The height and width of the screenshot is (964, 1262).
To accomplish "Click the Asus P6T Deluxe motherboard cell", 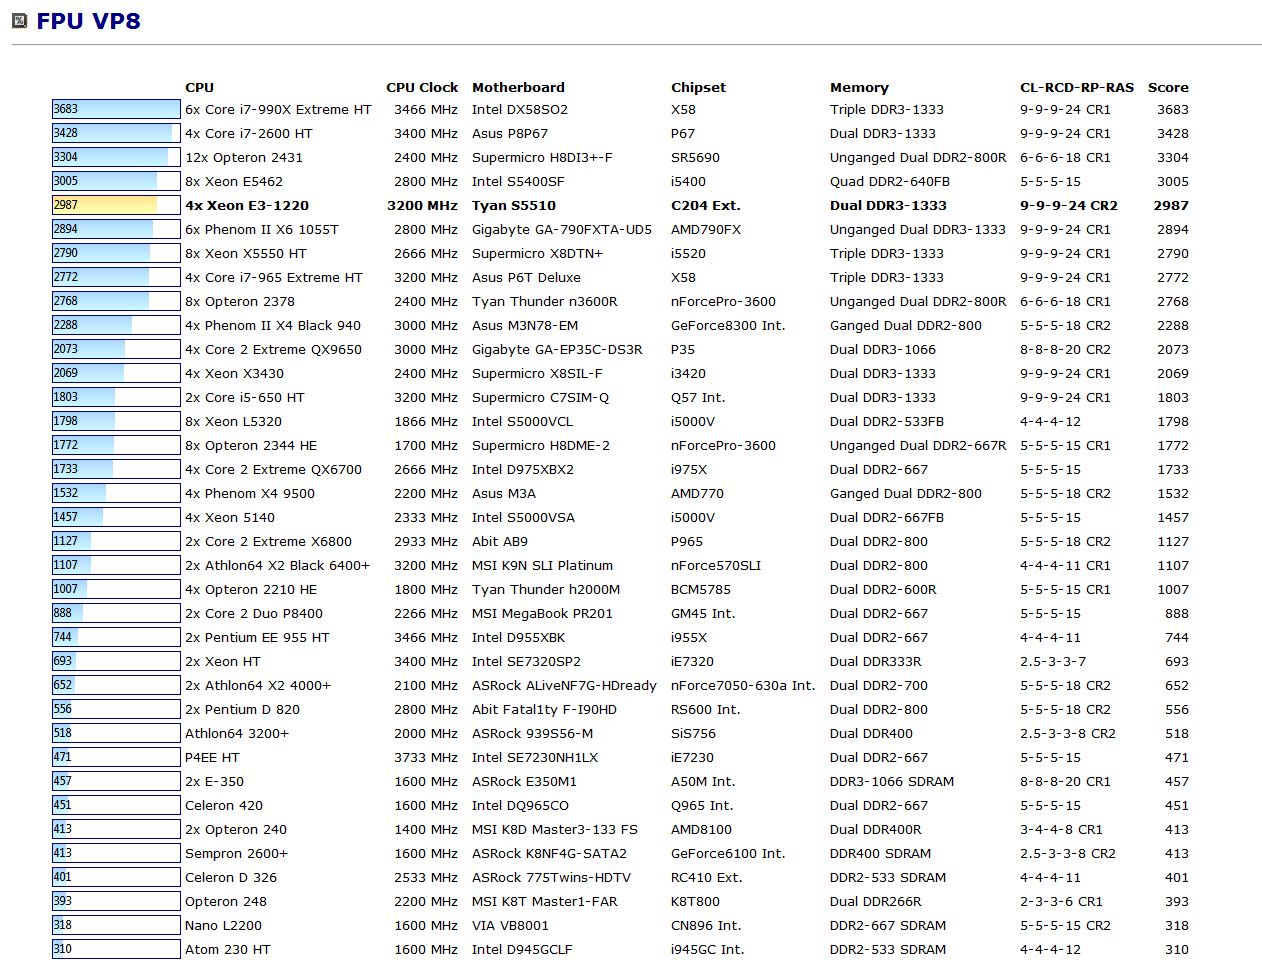I will click(526, 277).
